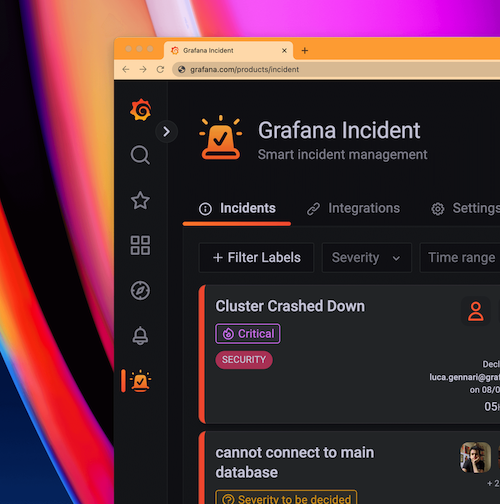Open the Explore compass icon
The width and height of the screenshot is (500, 504).
[140, 291]
